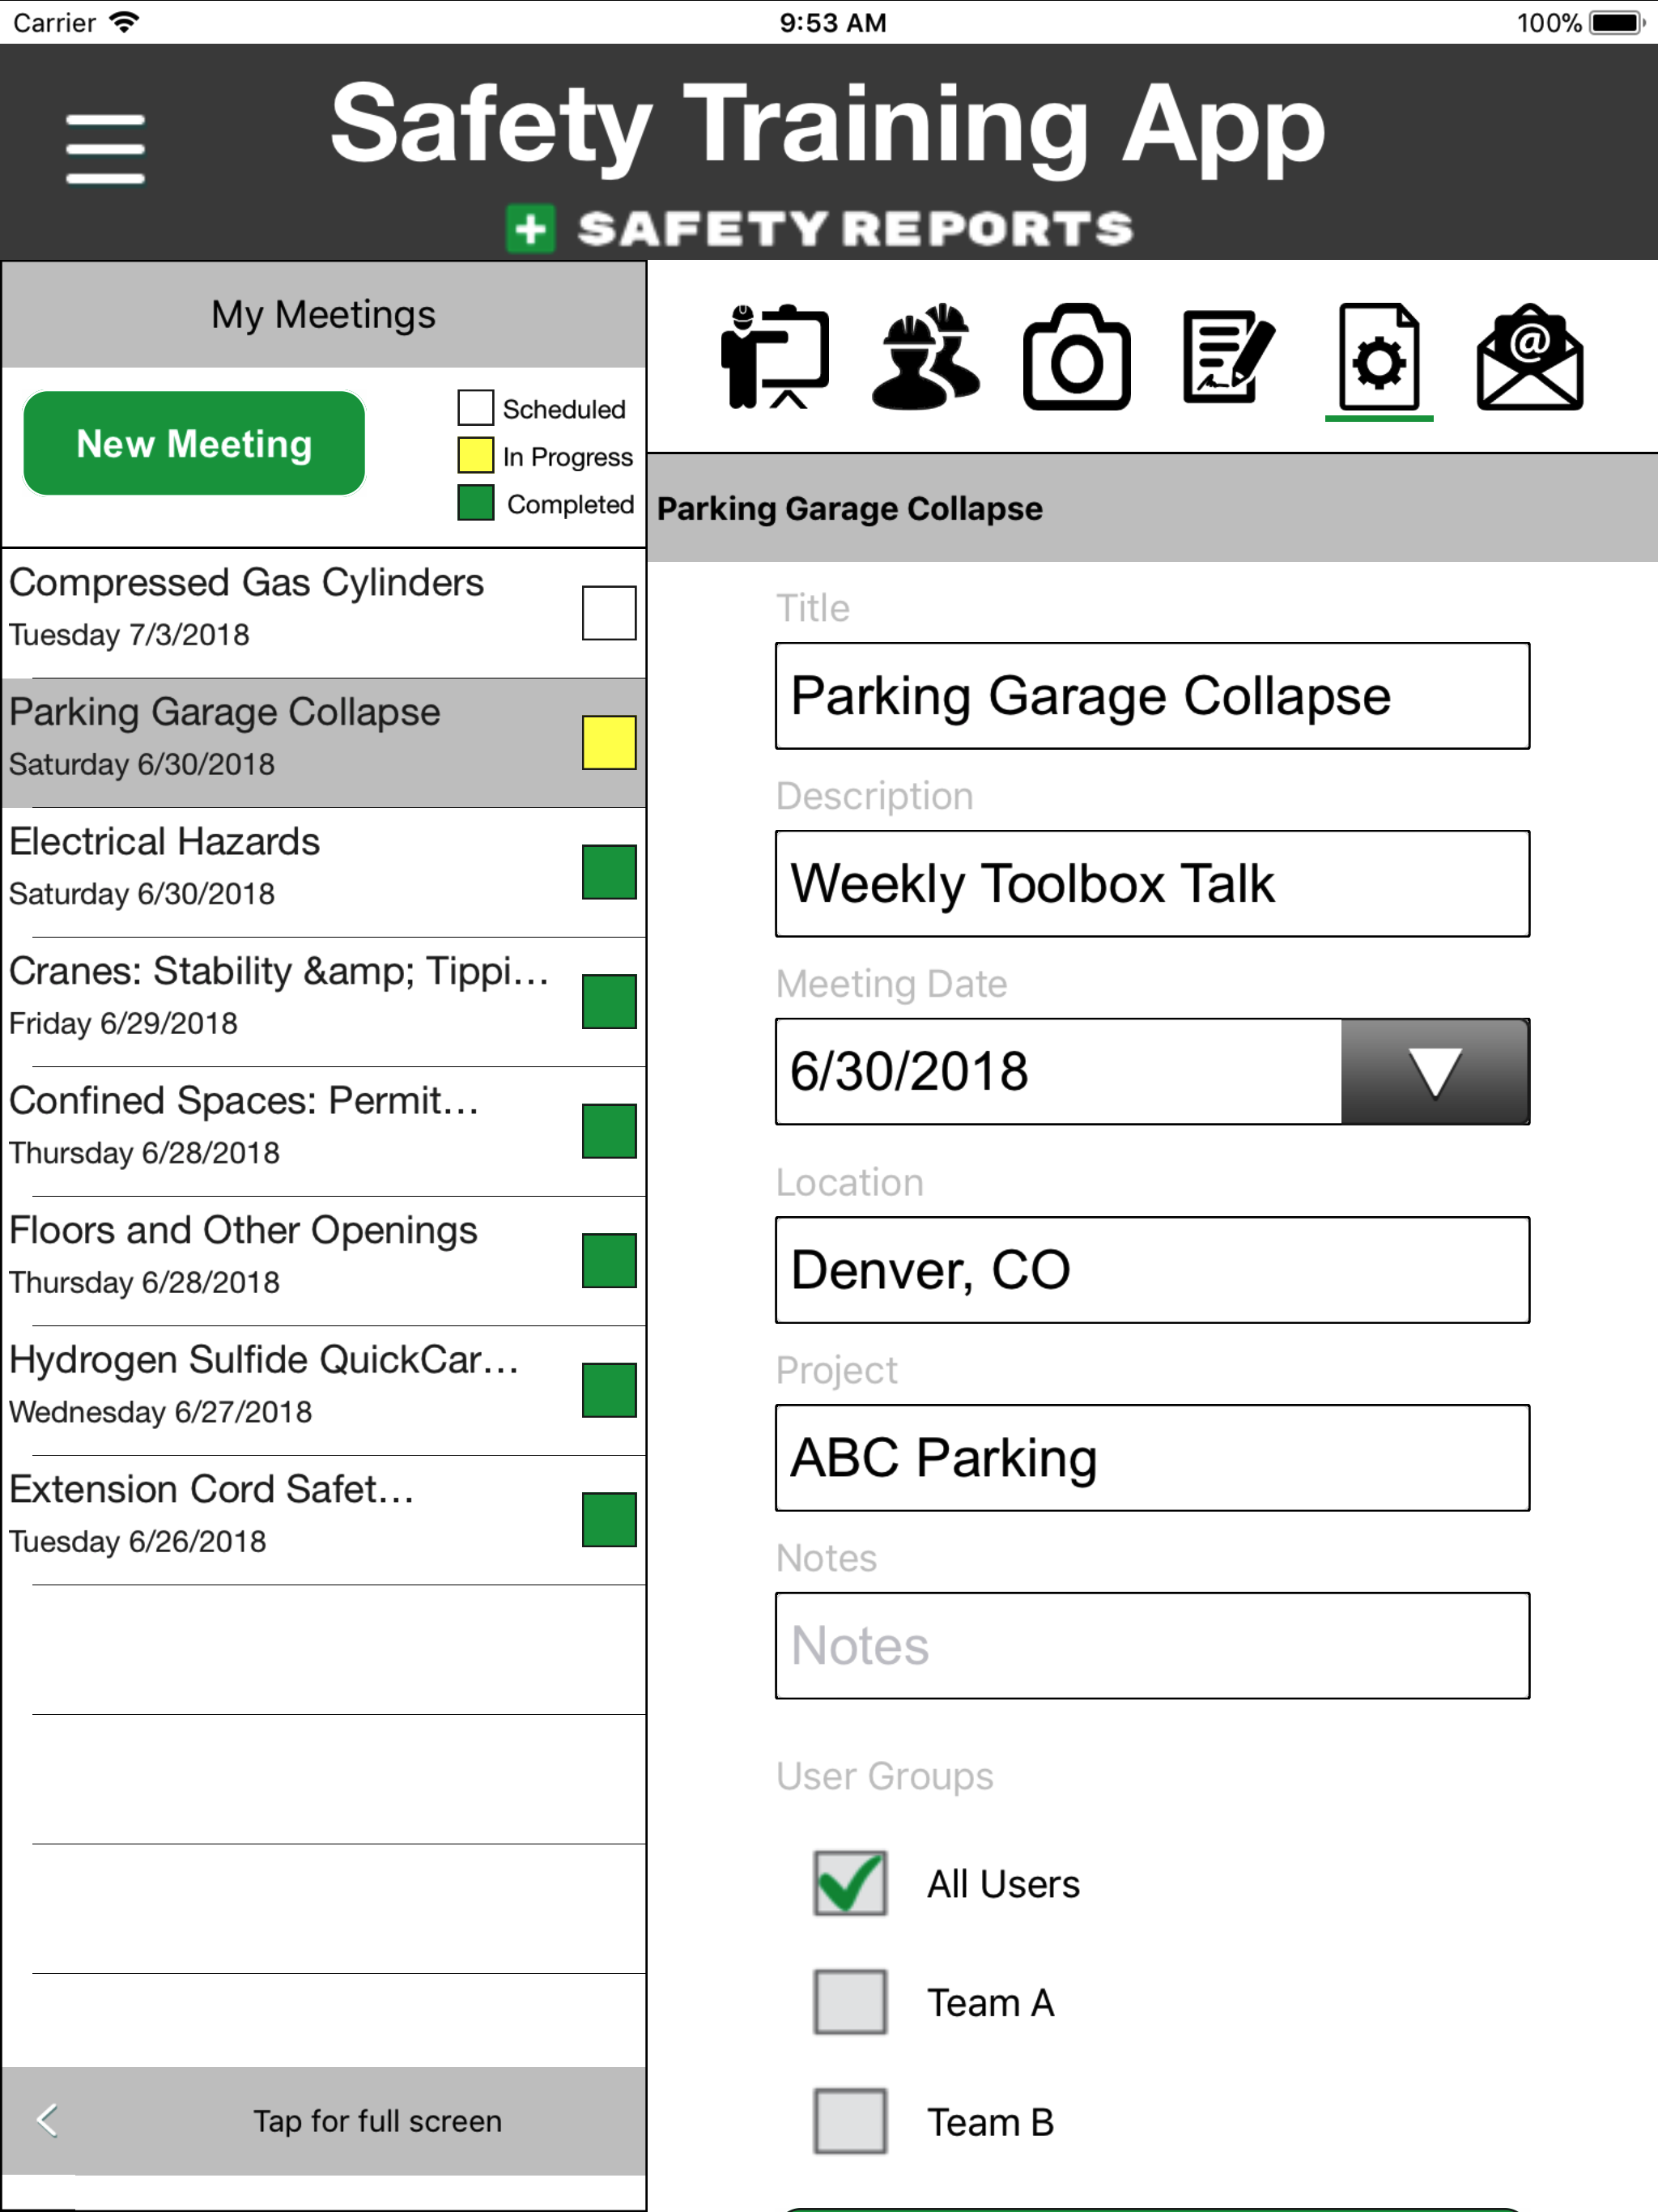Select Hydrogen Sulfide QuickCar meeting
This screenshot has height=2212, width=1658.
pos(323,1390)
